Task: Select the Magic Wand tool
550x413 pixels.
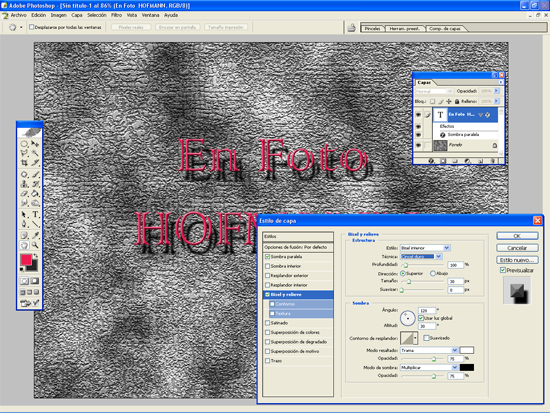Action: pos(35,153)
